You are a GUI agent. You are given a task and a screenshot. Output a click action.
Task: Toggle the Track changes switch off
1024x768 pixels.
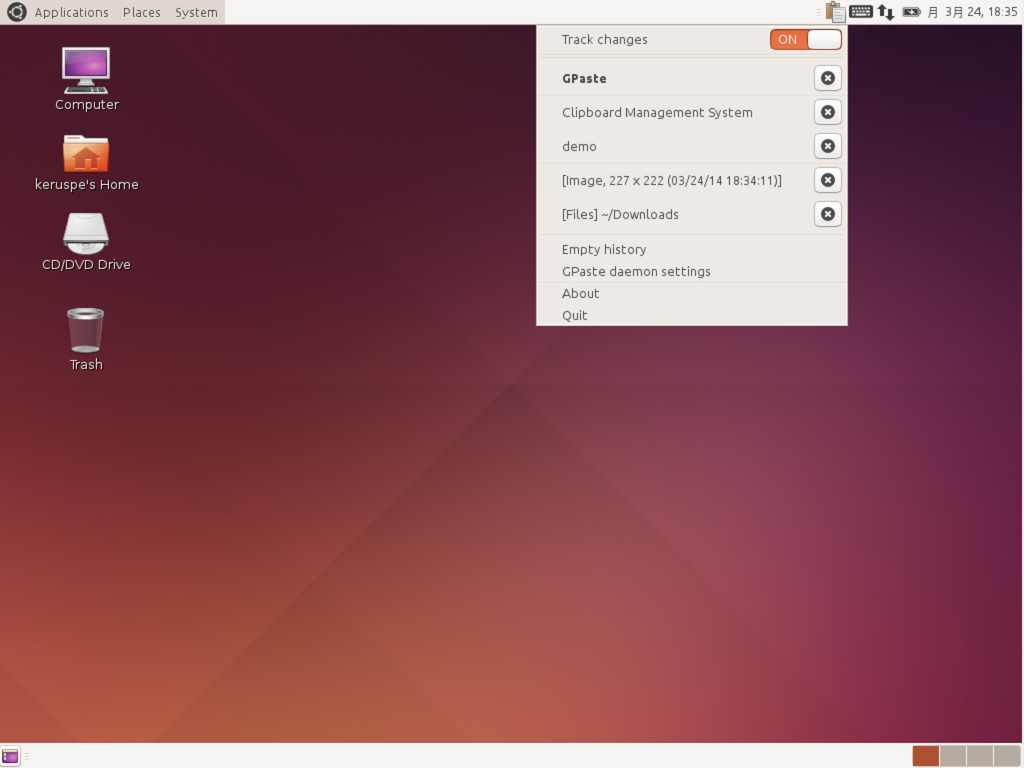click(805, 39)
